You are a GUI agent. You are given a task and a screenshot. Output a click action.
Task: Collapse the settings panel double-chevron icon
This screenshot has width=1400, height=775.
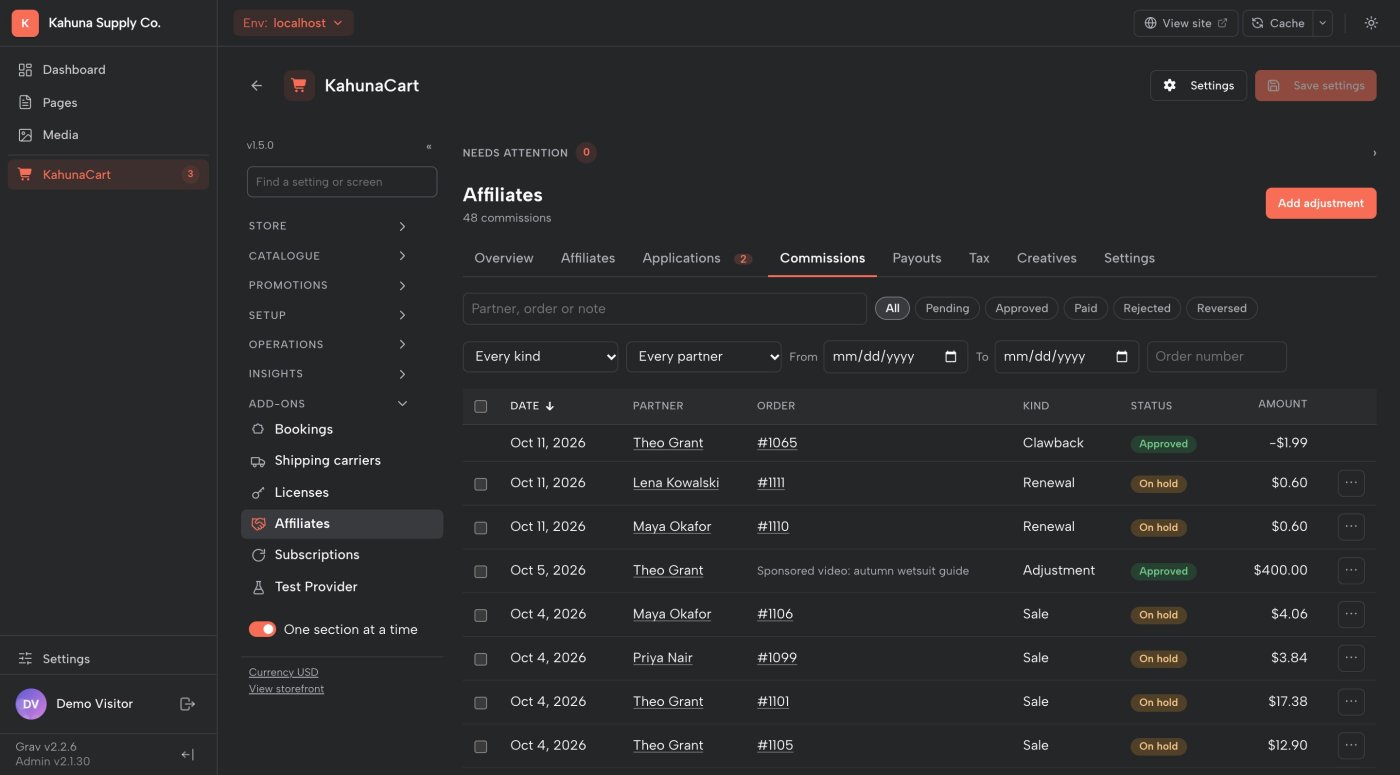point(429,146)
